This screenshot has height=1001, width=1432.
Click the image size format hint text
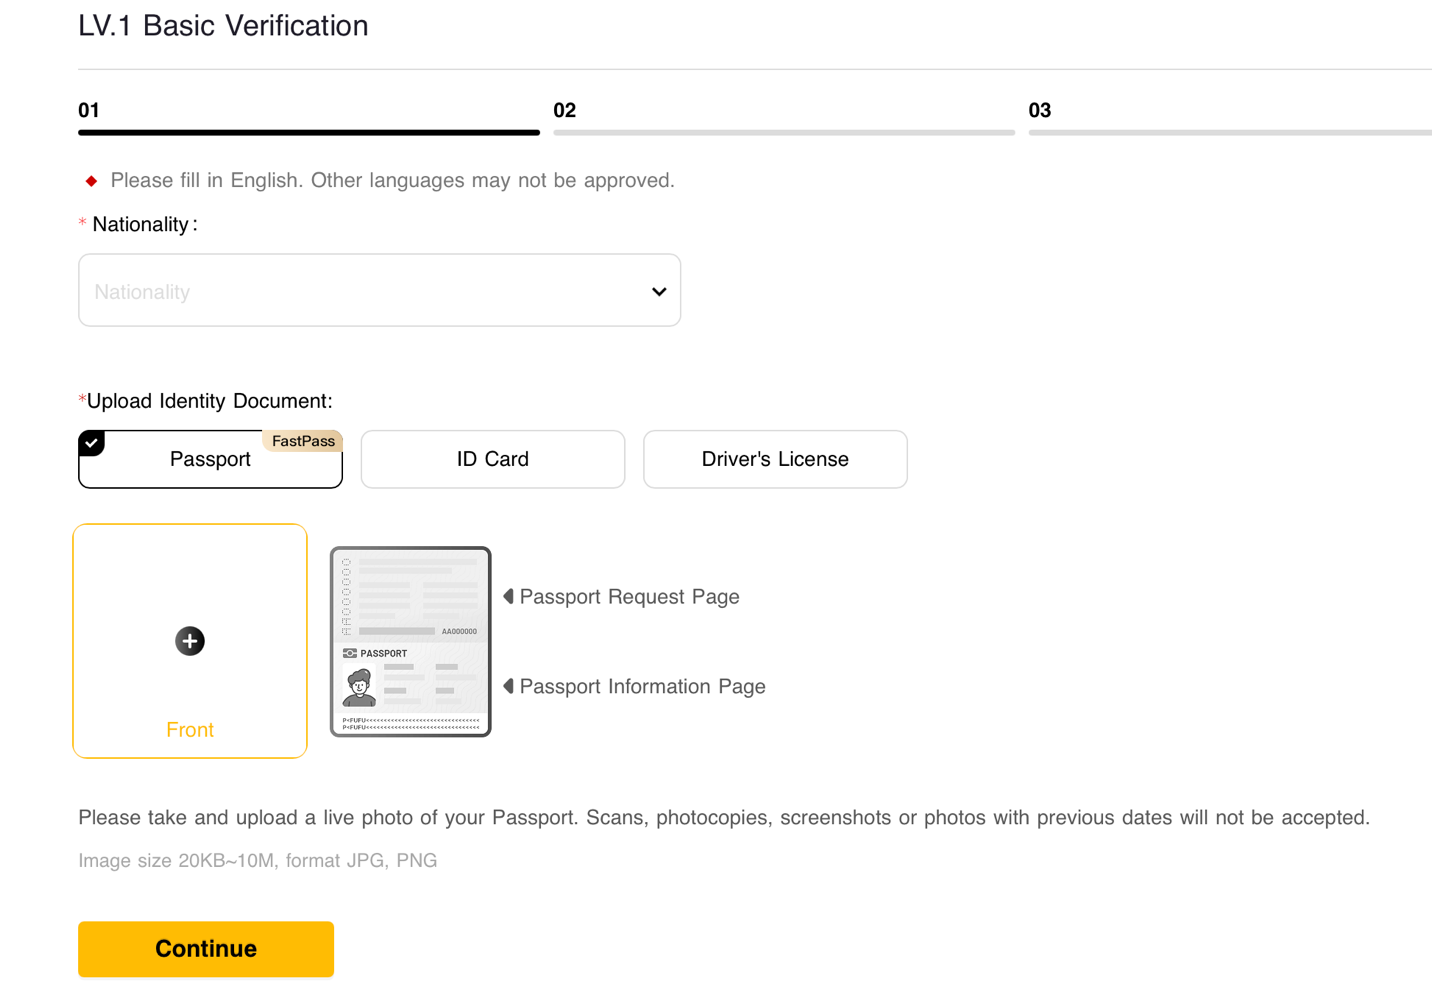click(258, 861)
